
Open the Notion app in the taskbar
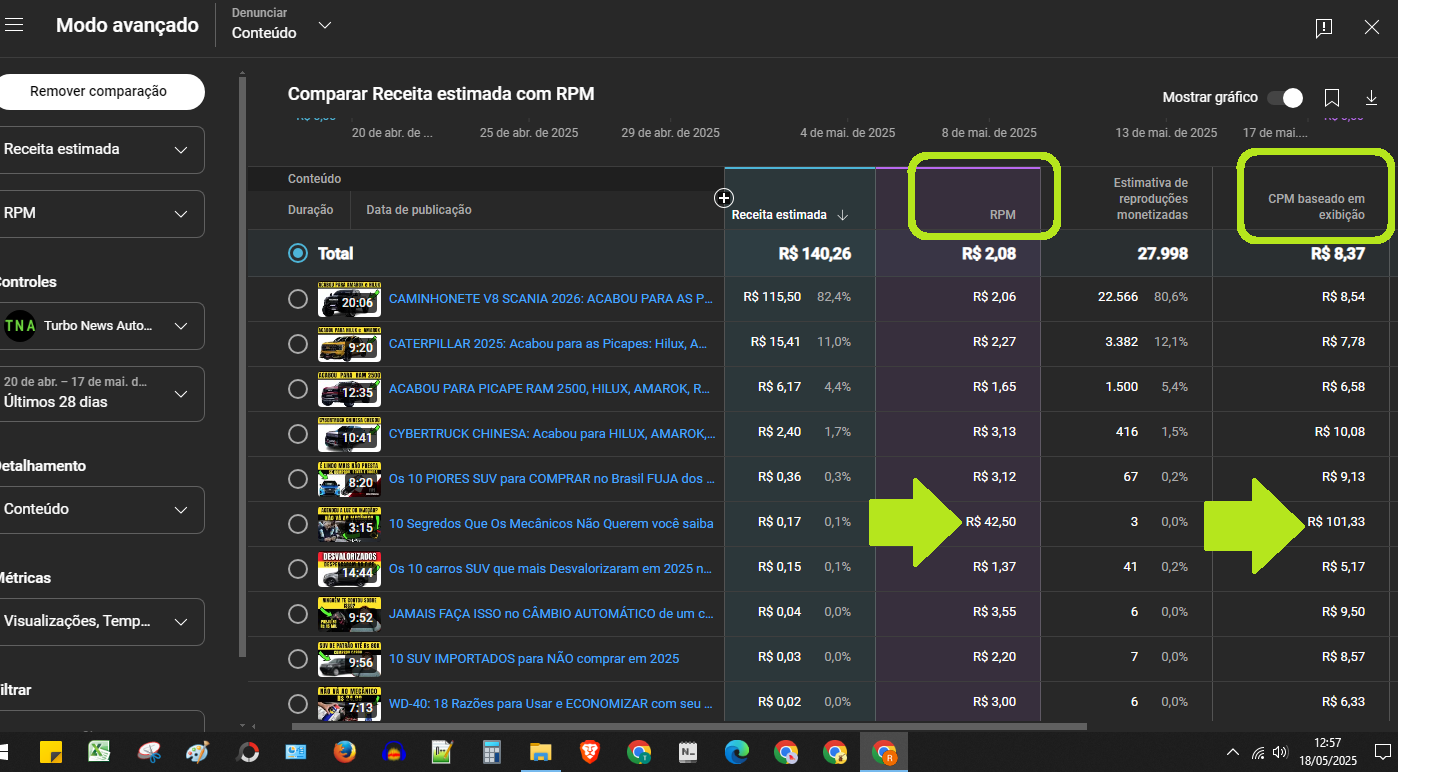coord(688,751)
